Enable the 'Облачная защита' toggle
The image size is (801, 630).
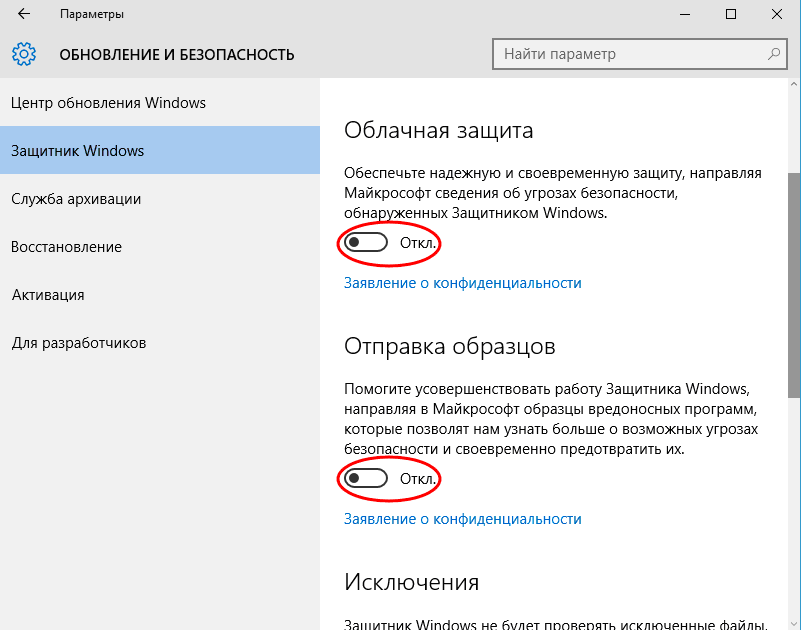click(x=365, y=243)
